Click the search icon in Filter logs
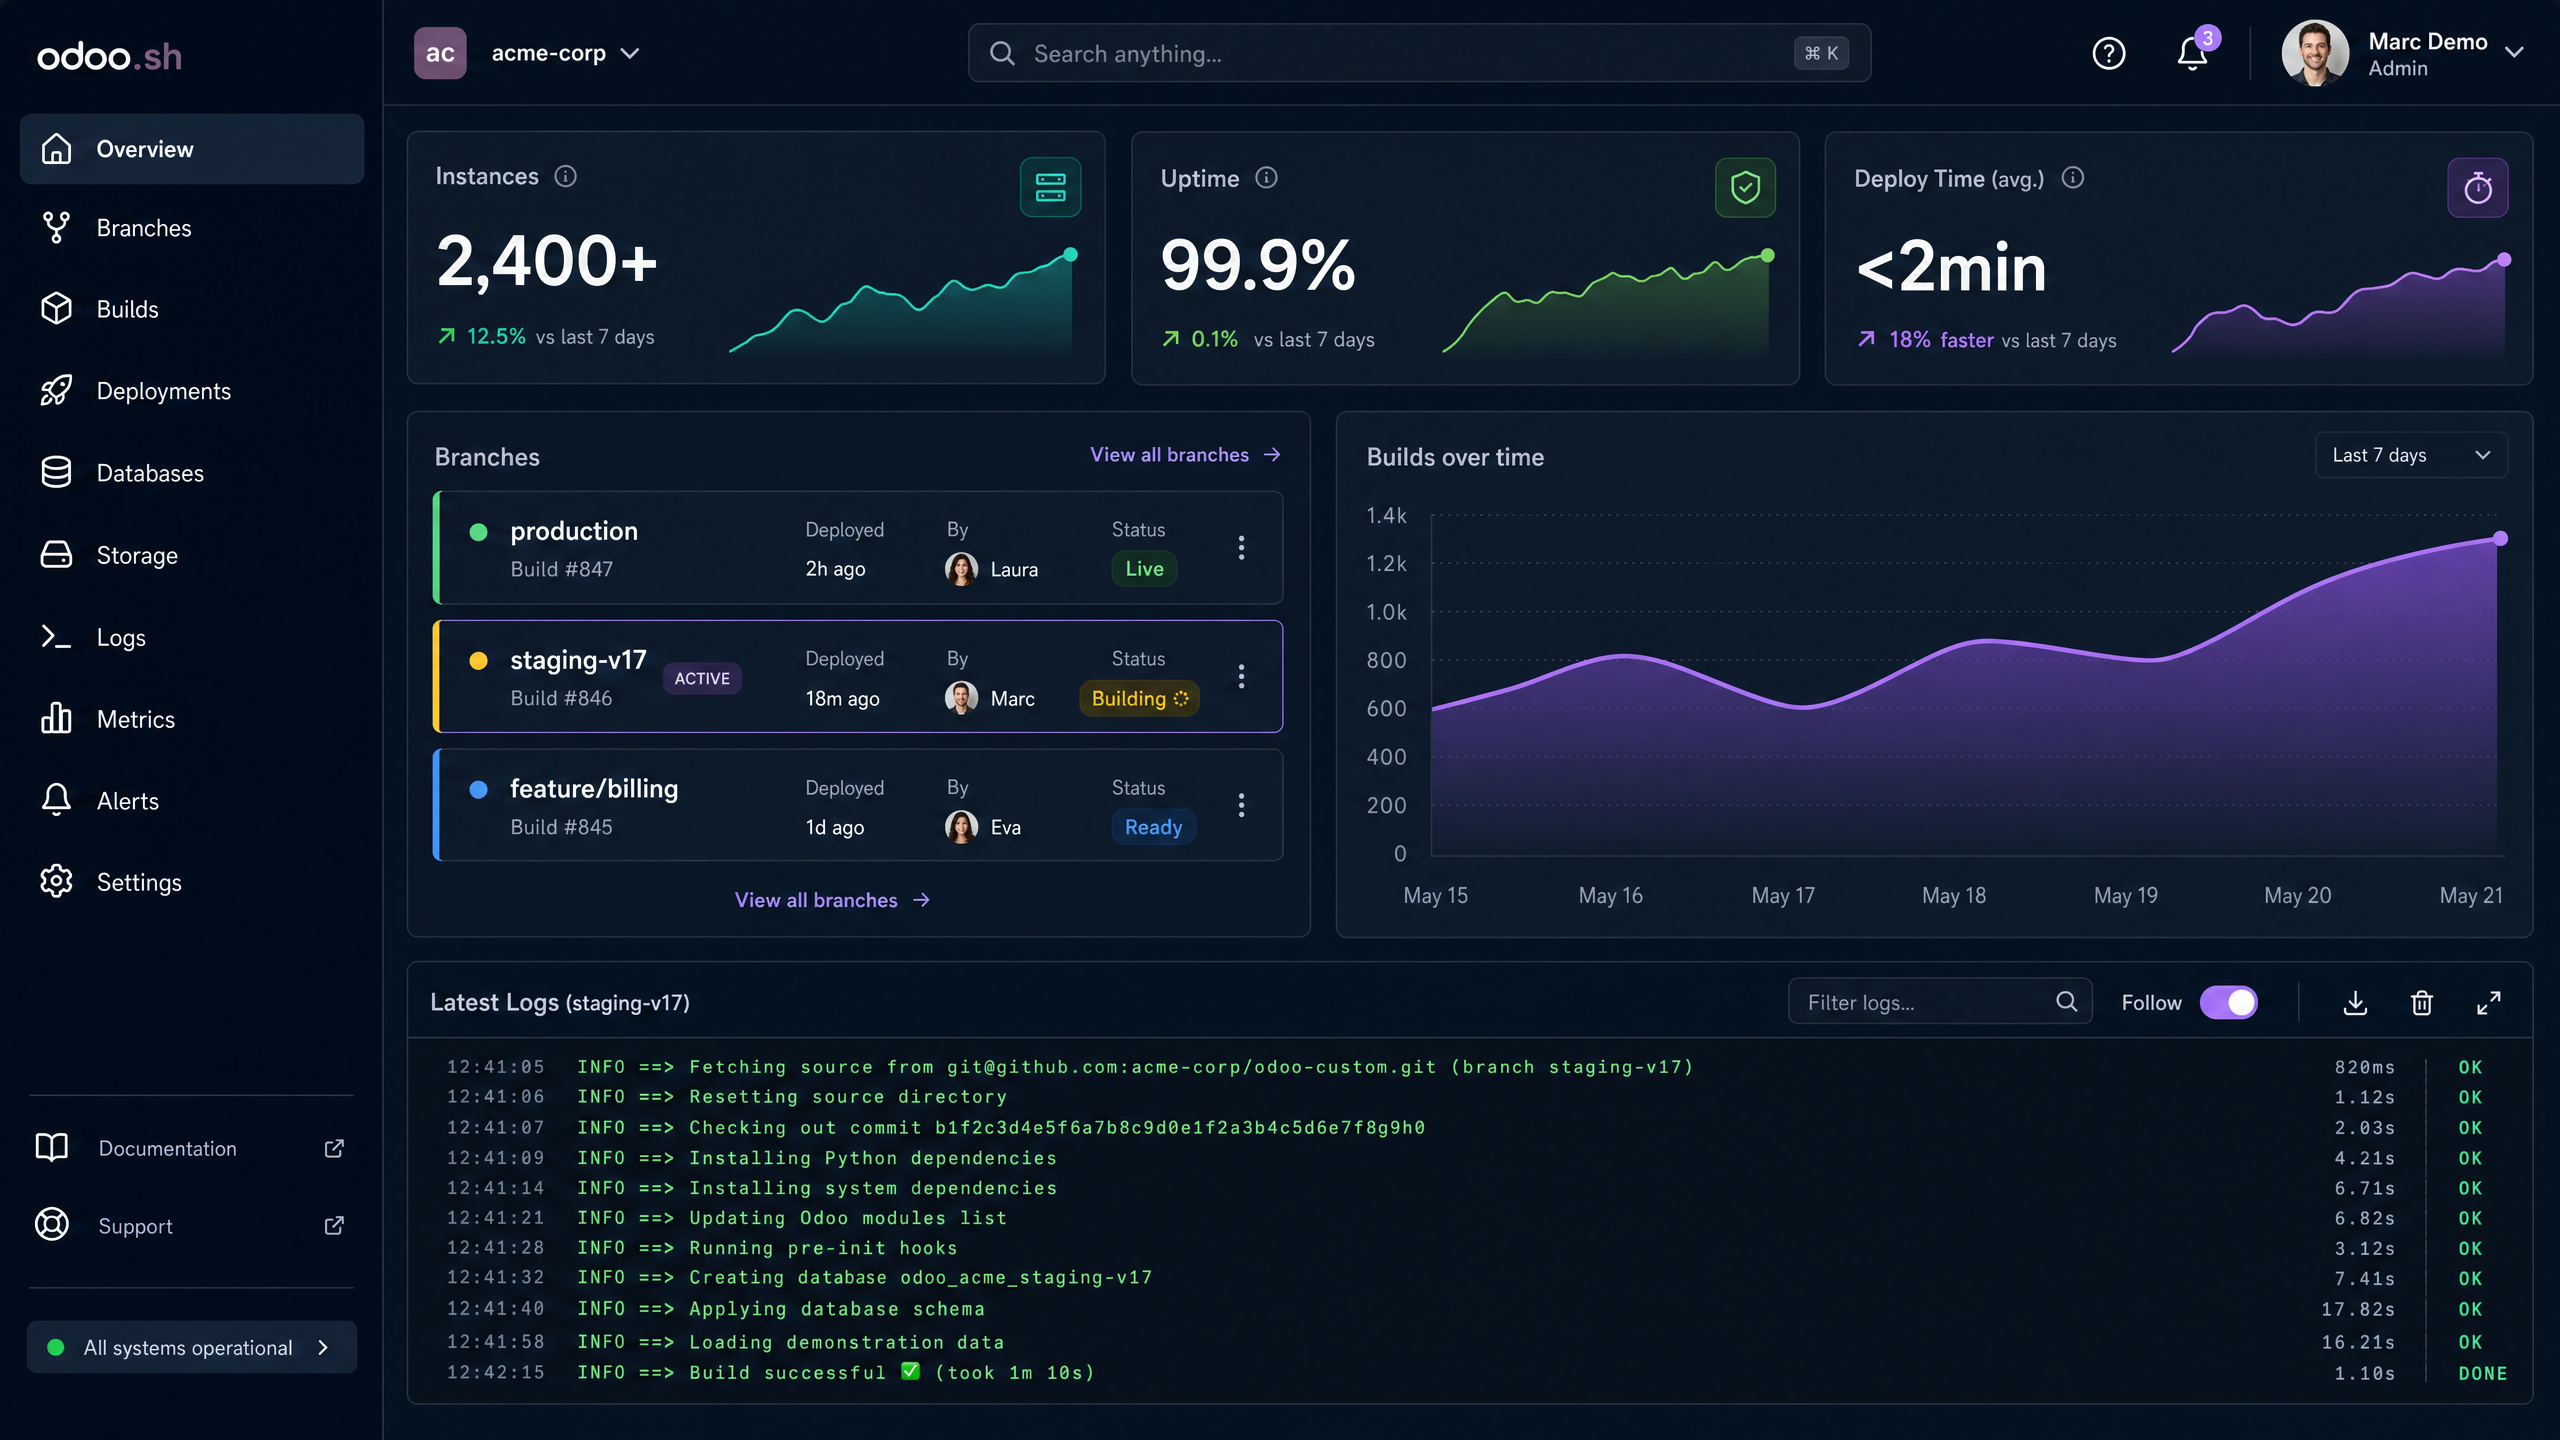Viewport: 2560px width, 1440px height. pos(2066,1001)
